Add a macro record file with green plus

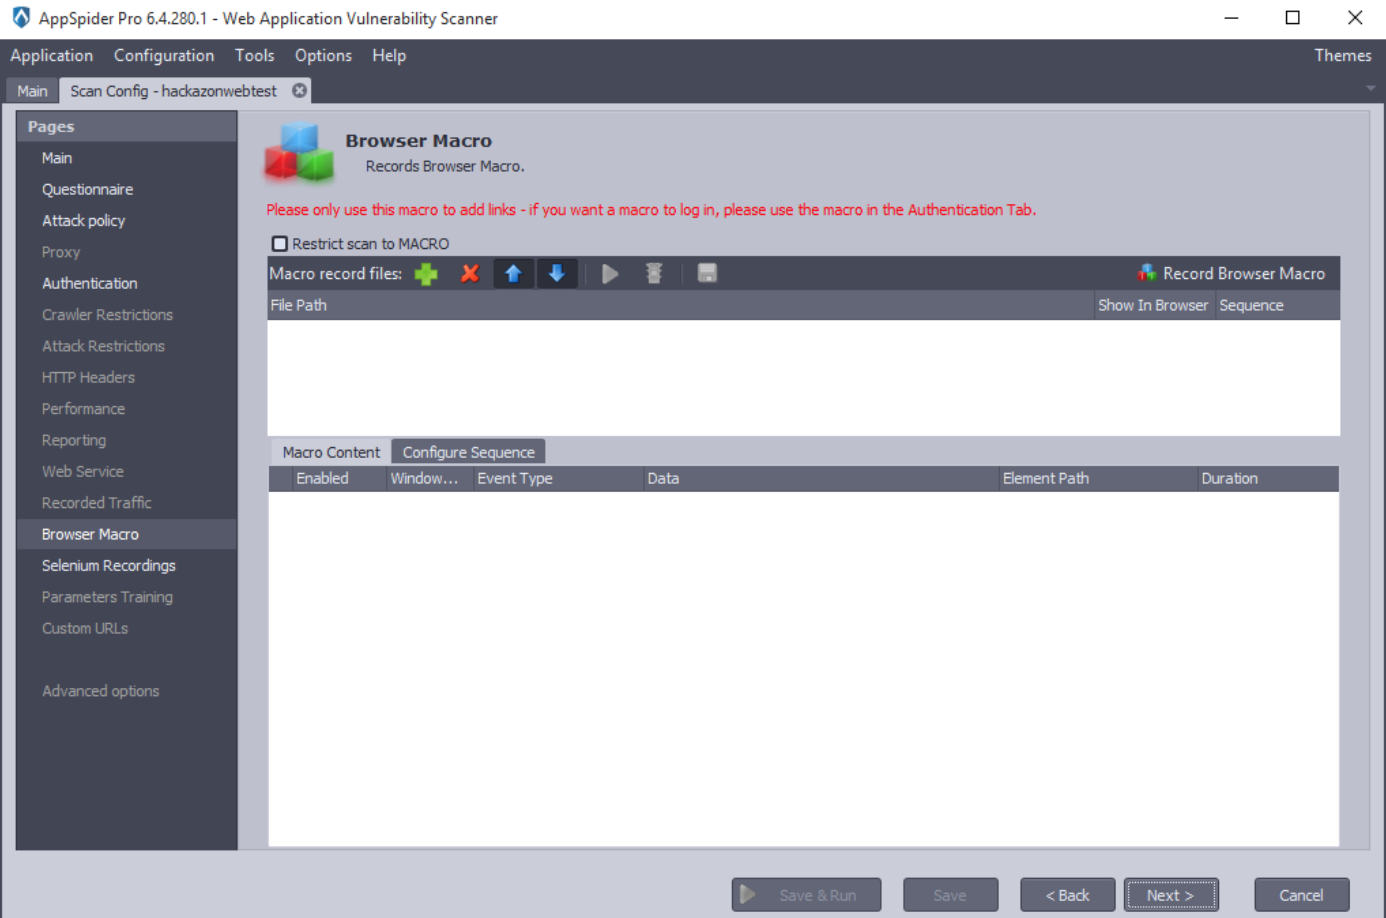[426, 273]
